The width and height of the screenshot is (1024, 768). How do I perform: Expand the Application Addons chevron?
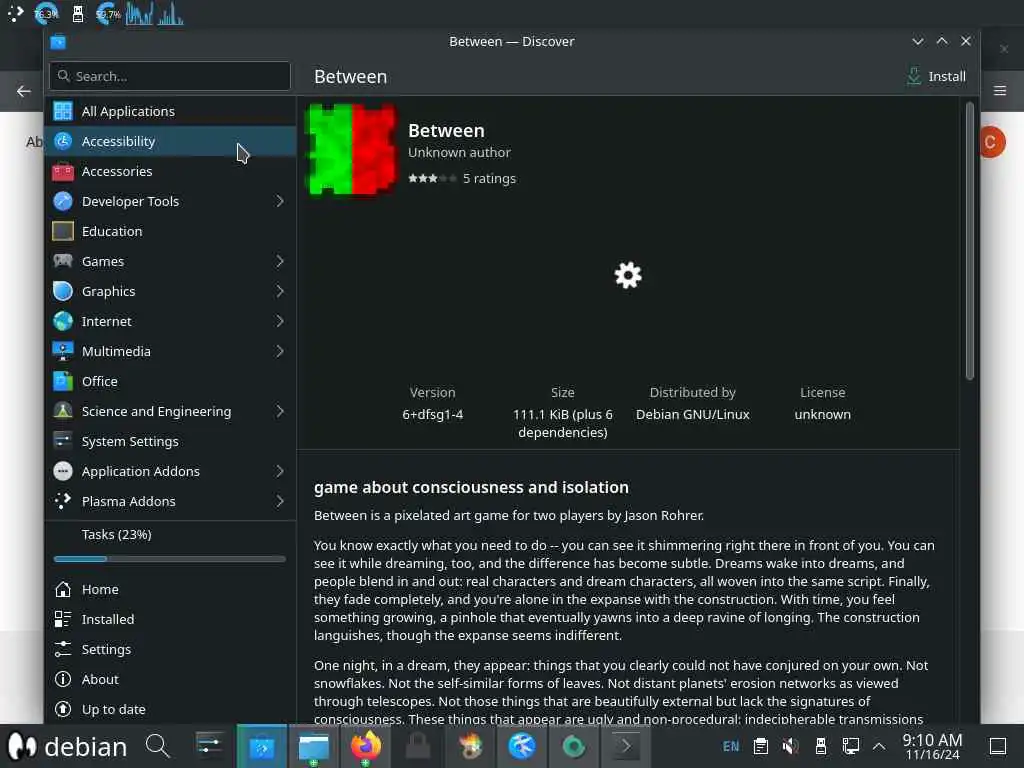click(x=280, y=472)
